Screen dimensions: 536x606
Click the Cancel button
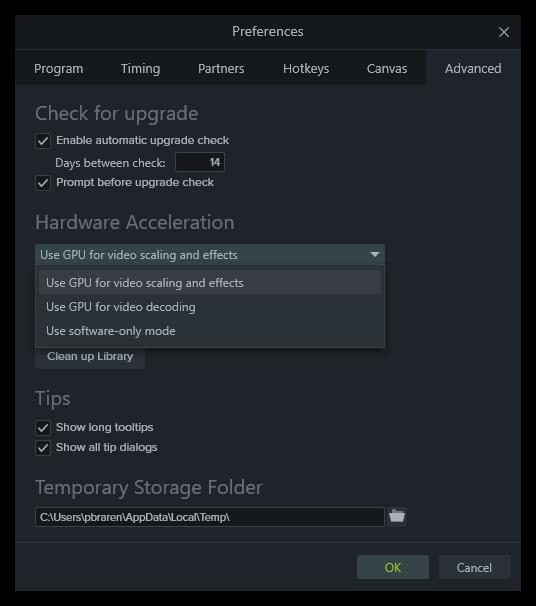coord(475,567)
